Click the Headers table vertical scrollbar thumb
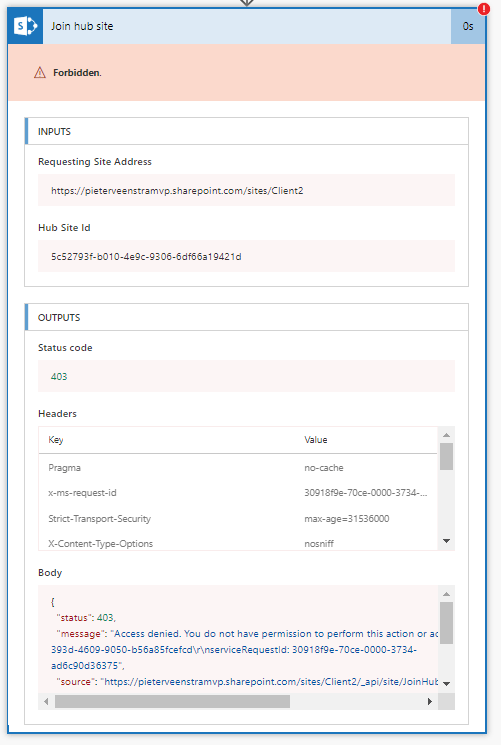 pyautogui.click(x=446, y=457)
